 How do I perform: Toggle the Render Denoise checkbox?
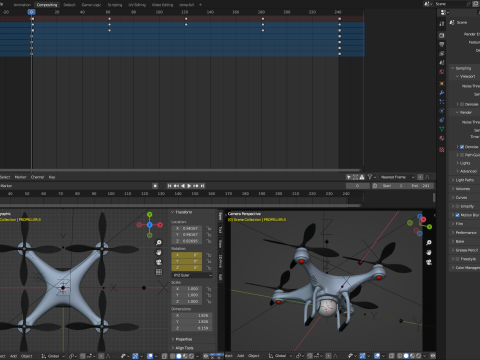tap(462, 147)
